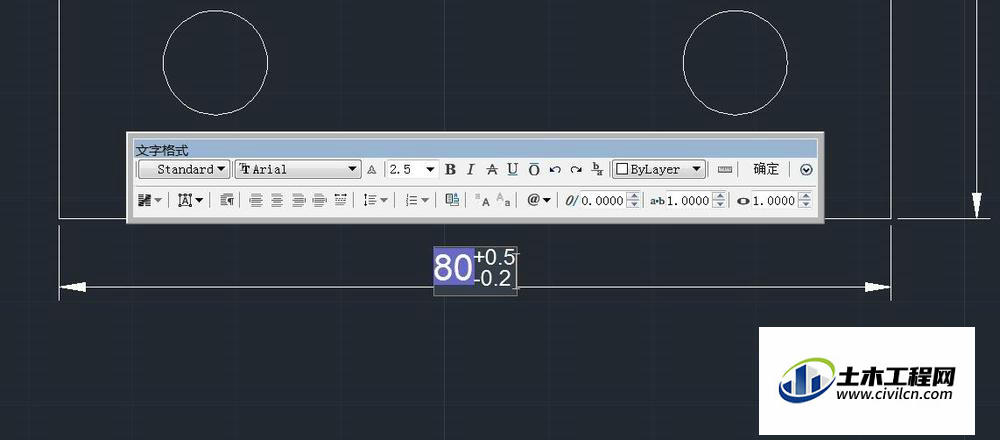The width and height of the screenshot is (1000, 440).
Task: Open the columns dropdown icon
Action: point(150,200)
